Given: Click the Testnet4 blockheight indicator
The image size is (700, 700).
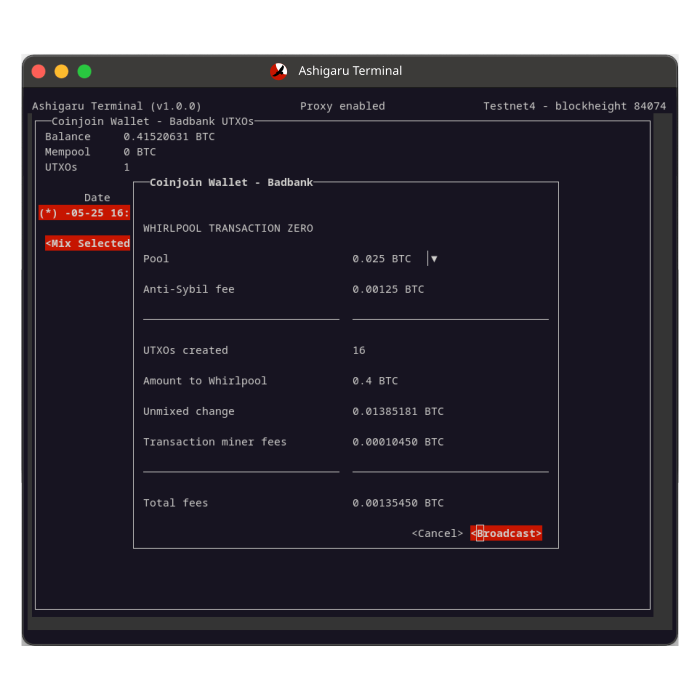Looking at the screenshot, I should click(x=574, y=106).
